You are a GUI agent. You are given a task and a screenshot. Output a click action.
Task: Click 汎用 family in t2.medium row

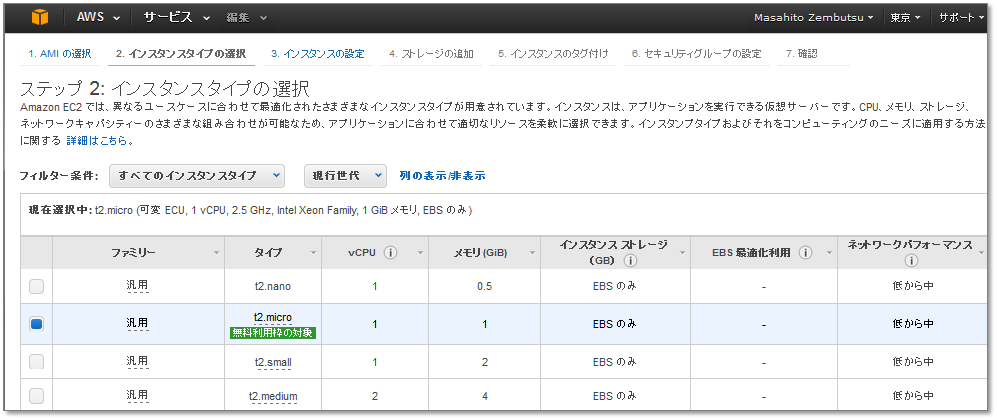click(137, 396)
